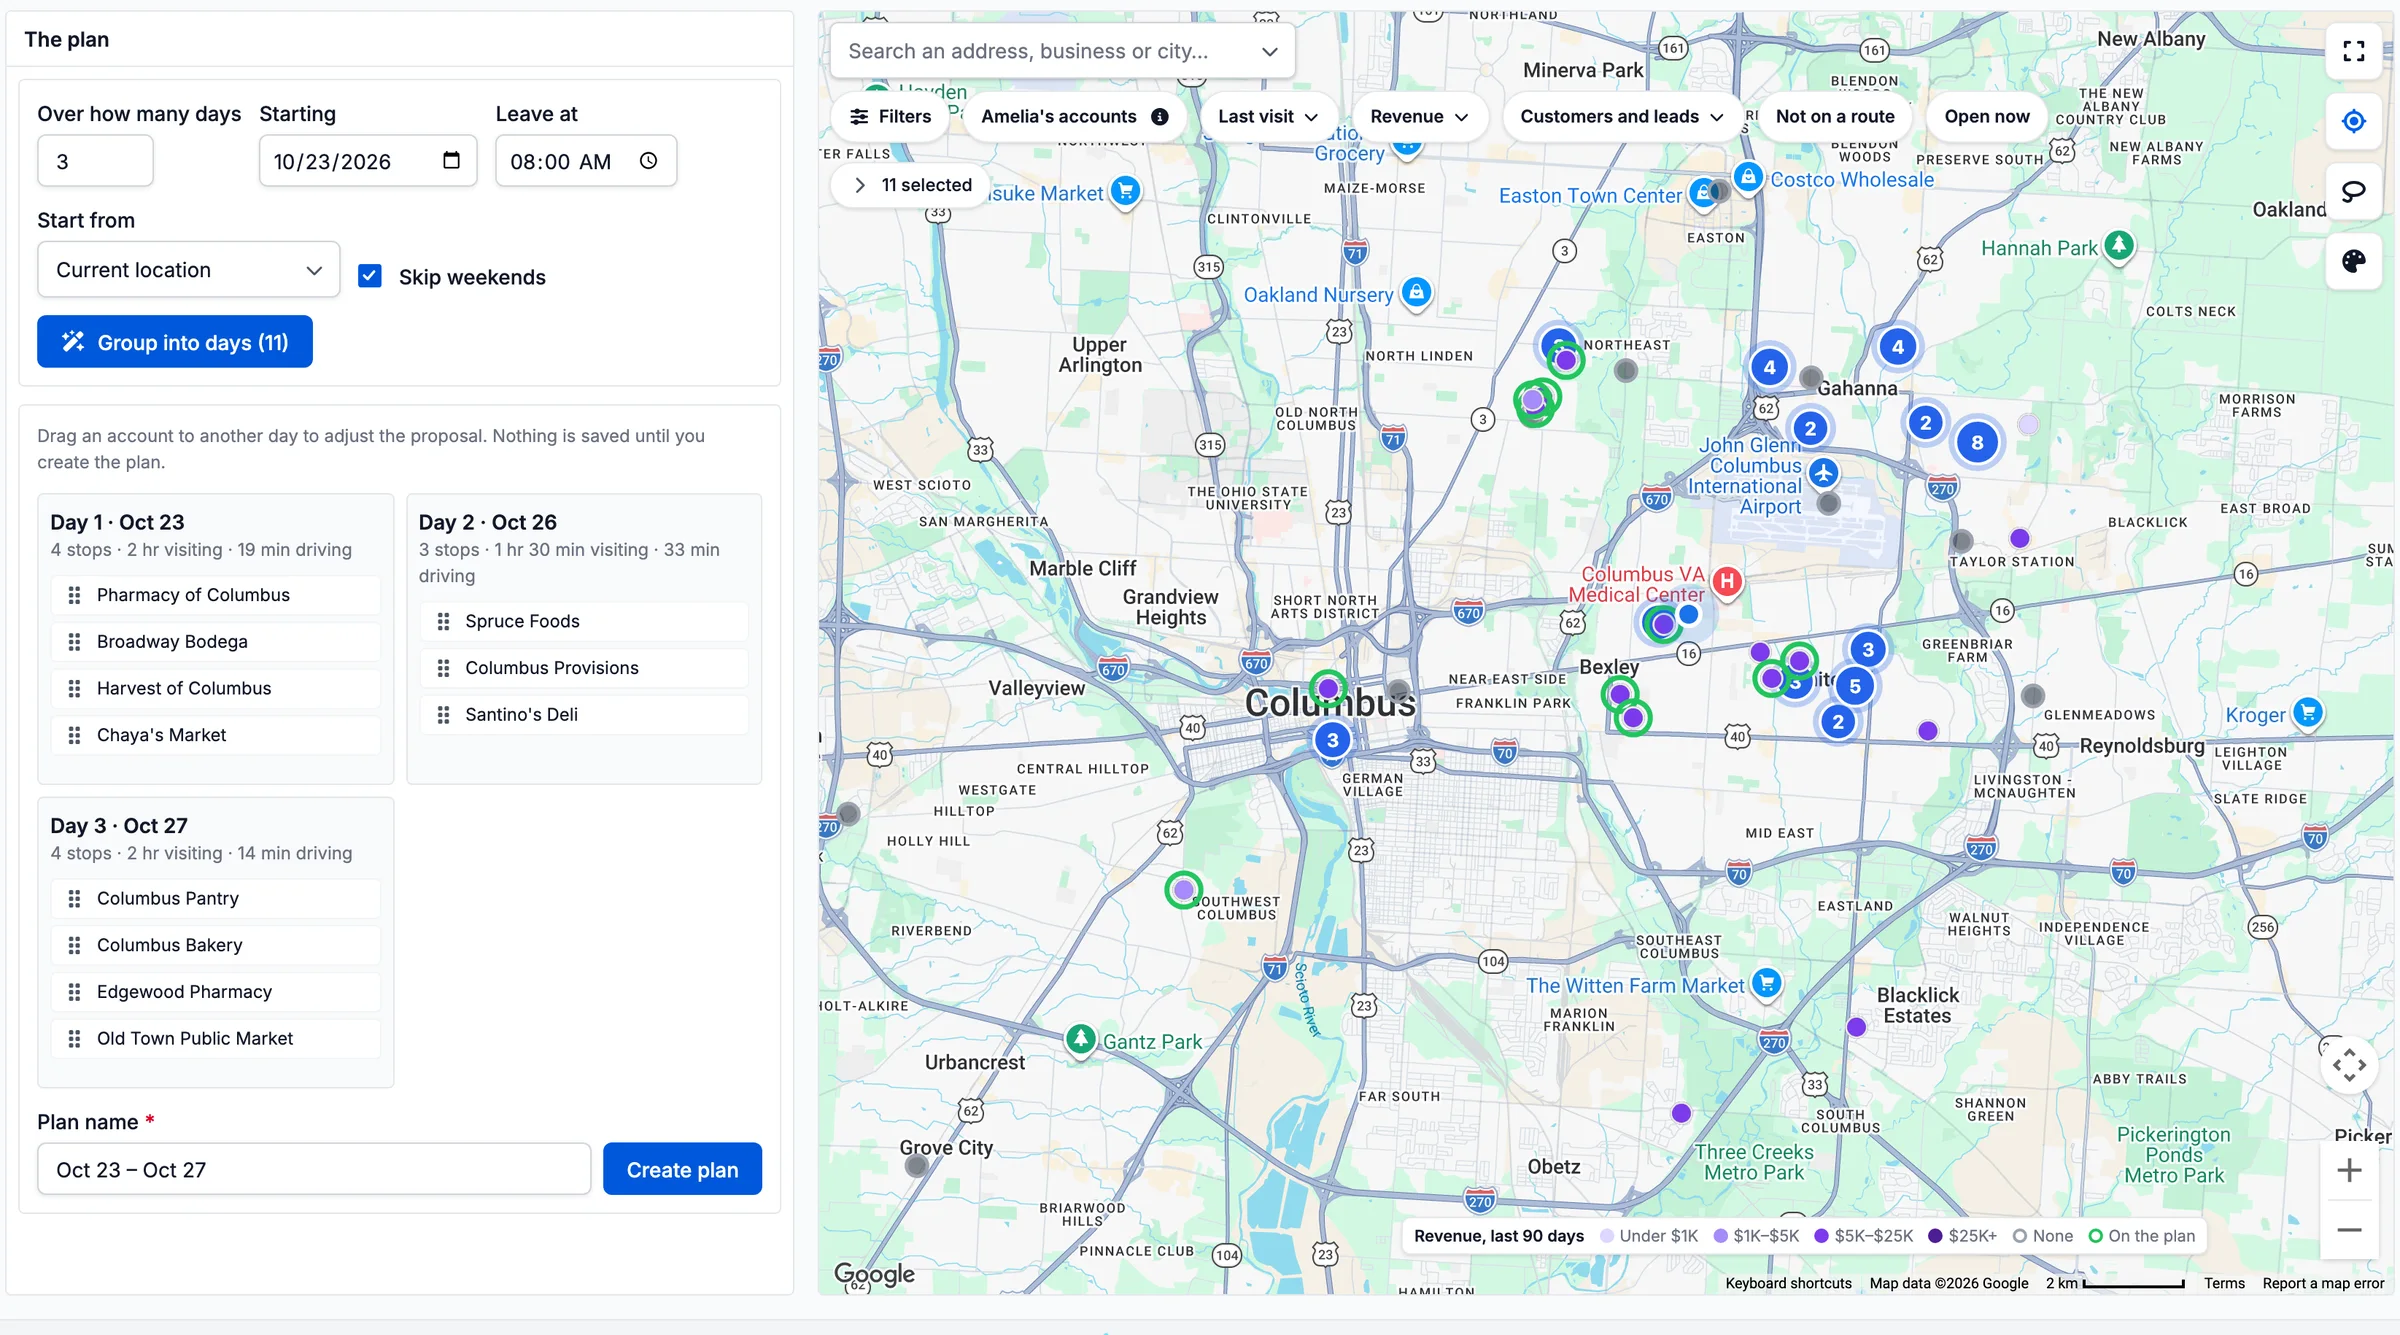Select Broadway Bodega in Day 1
The width and height of the screenshot is (2400, 1335).
coord(216,641)
